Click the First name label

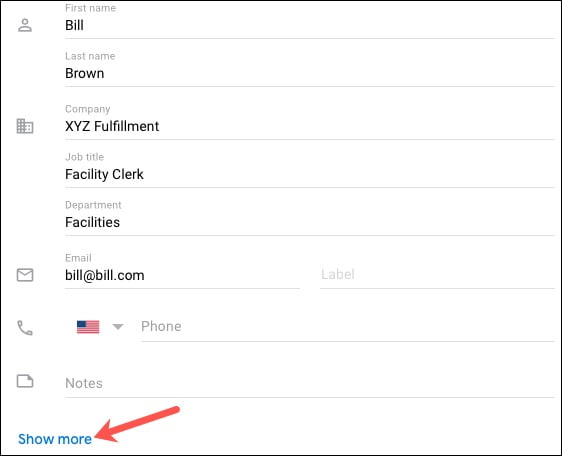90,8
